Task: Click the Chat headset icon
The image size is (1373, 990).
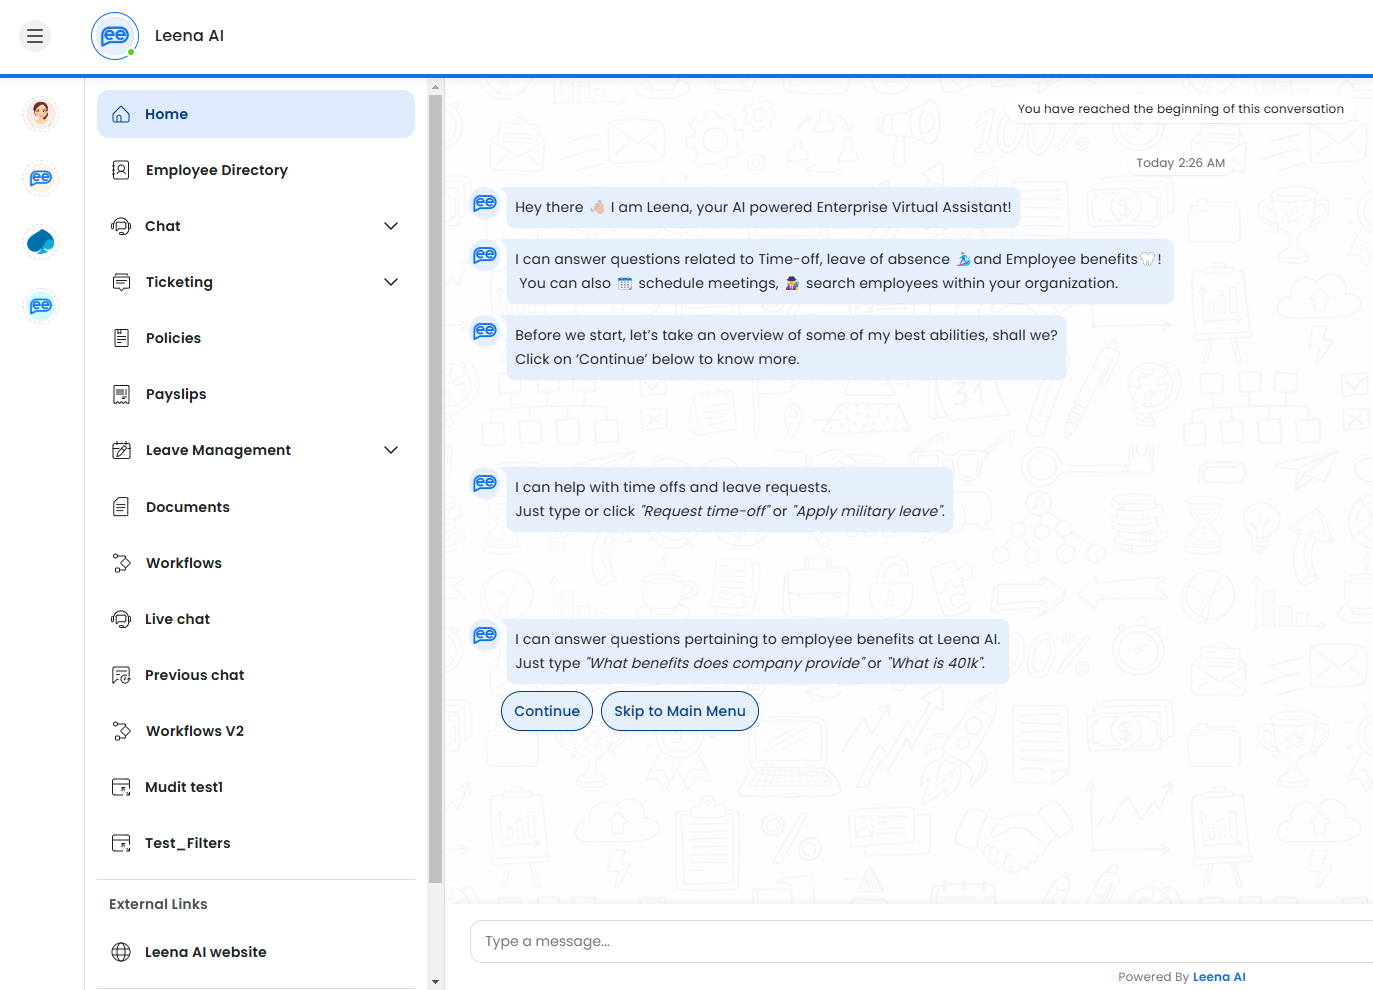Action: coord(121,226)
